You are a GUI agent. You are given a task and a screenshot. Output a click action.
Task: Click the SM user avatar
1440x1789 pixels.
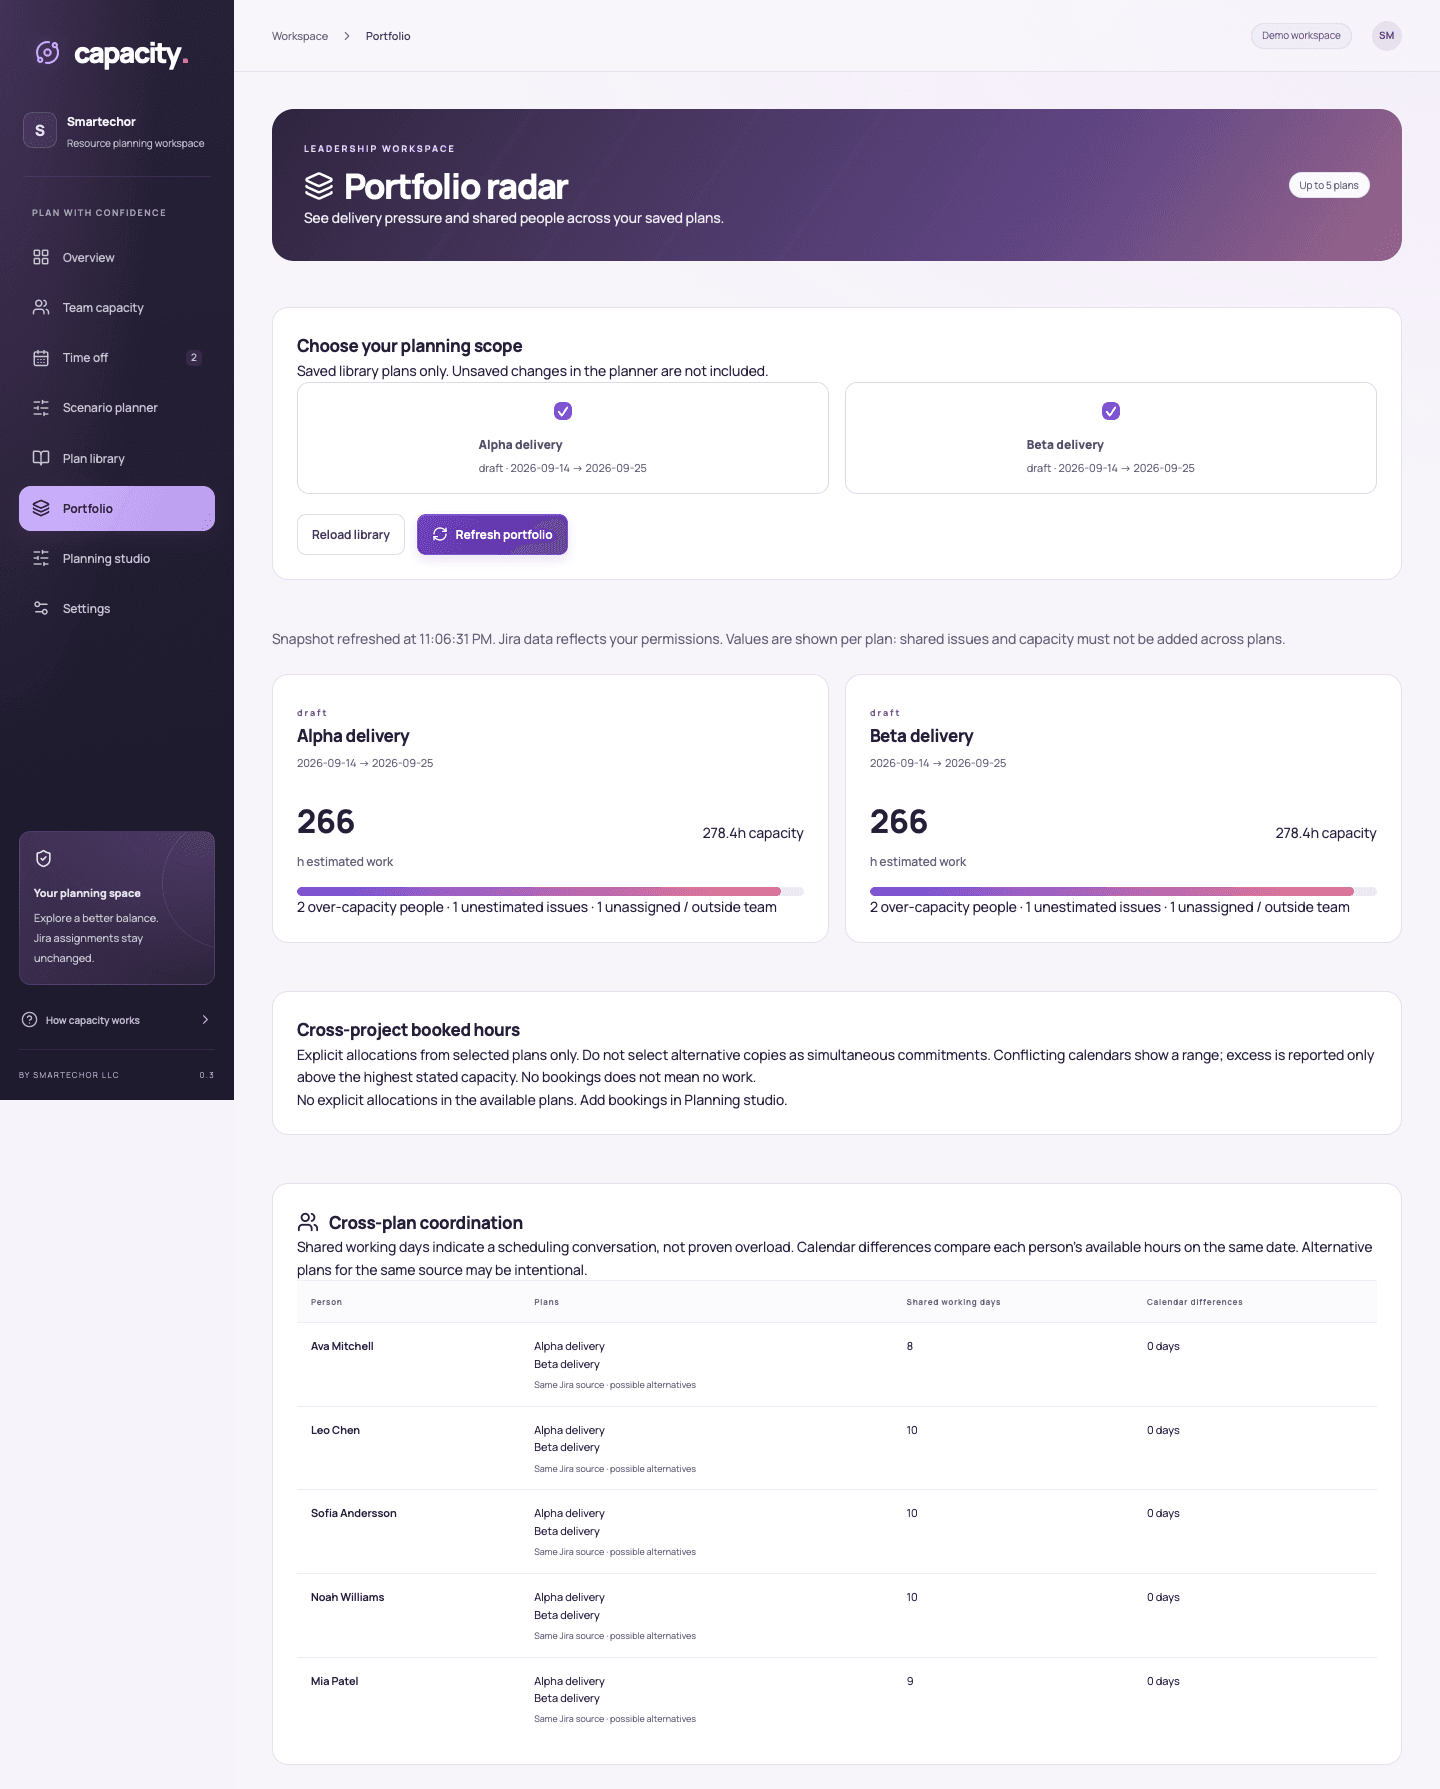[x=1386, y=36]
